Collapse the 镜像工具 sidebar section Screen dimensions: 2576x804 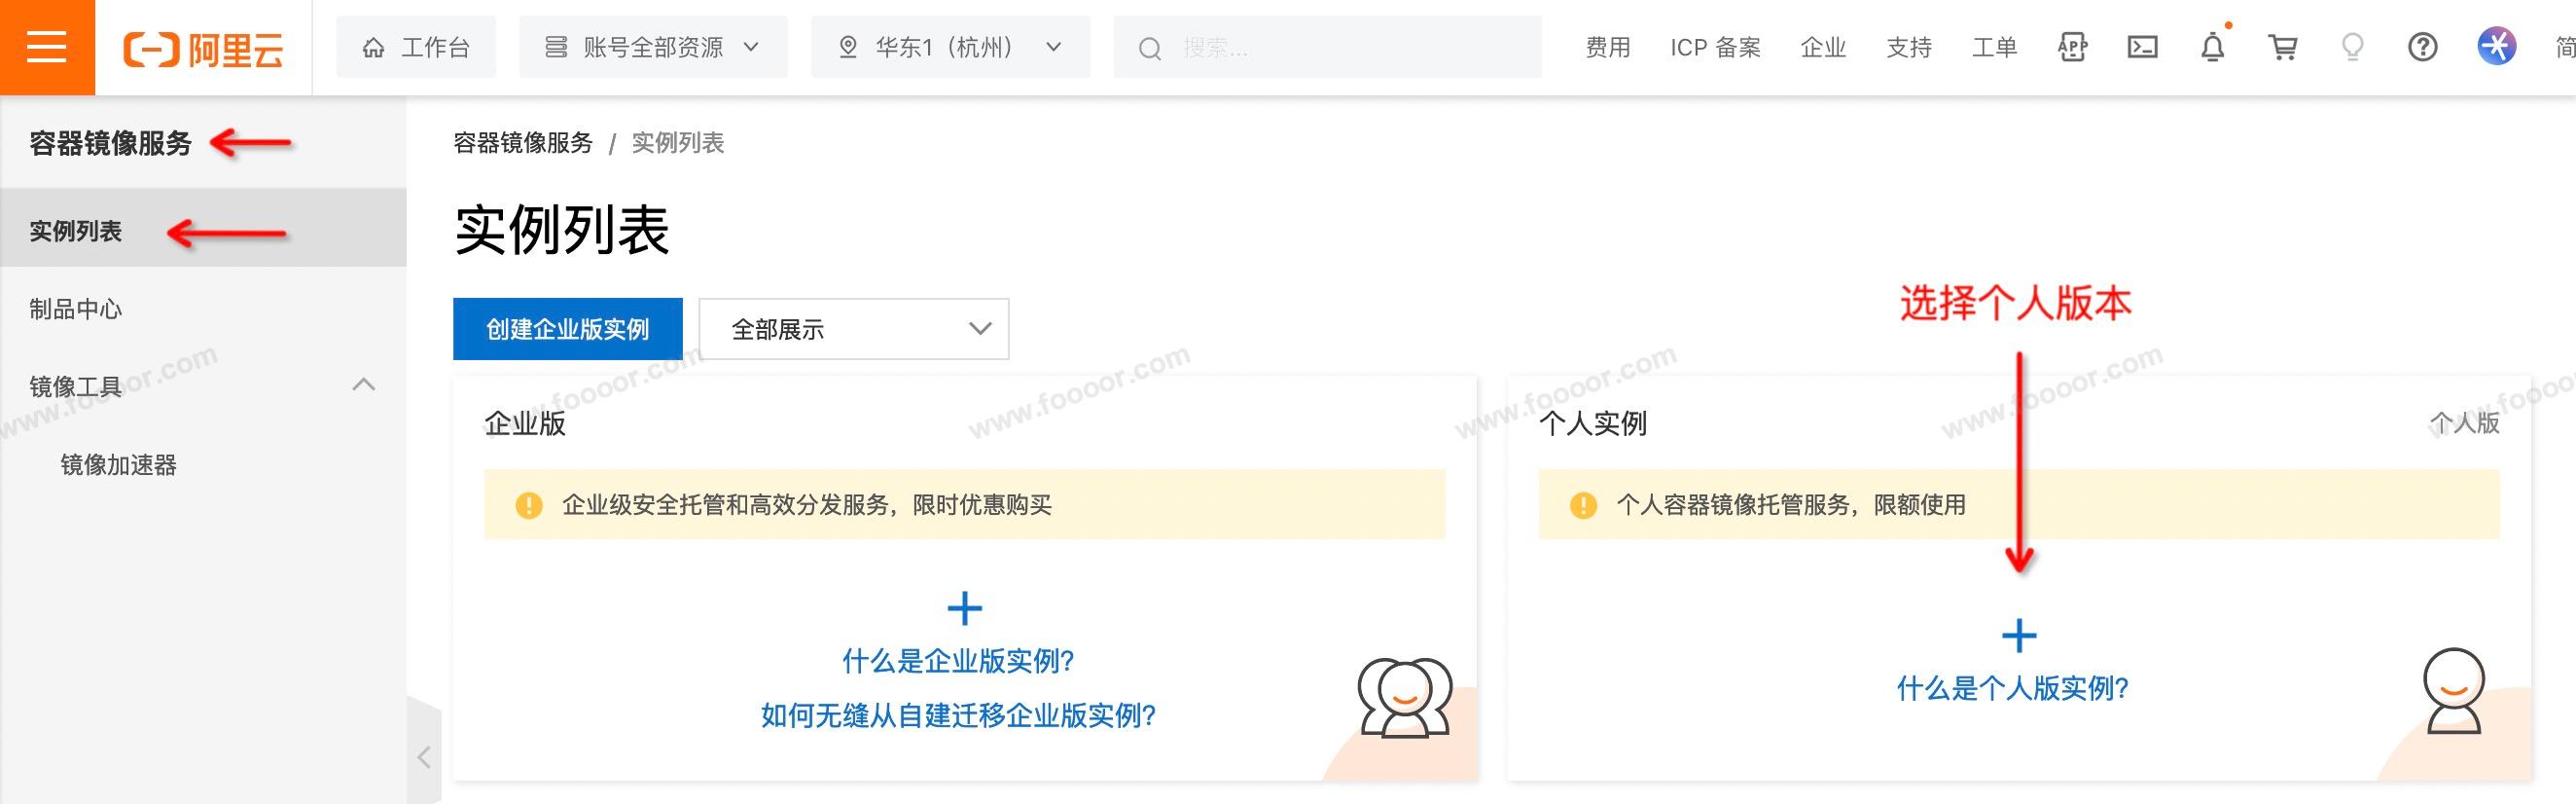tap(364, 385)
